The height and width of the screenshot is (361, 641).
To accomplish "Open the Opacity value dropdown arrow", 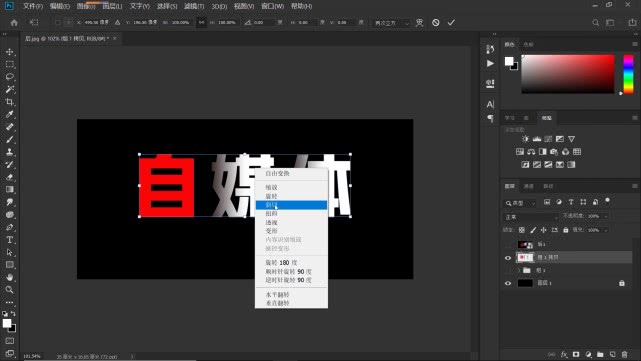I will [x=606, y=216].
